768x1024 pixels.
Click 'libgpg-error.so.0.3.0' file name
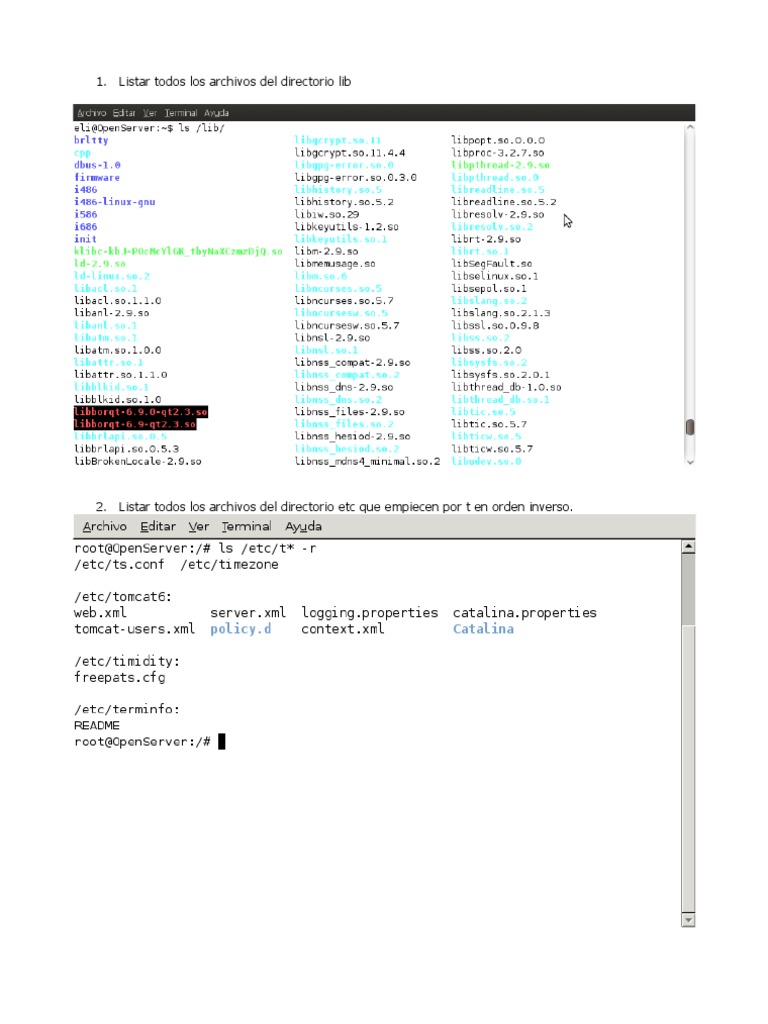(x=355, y=178)
